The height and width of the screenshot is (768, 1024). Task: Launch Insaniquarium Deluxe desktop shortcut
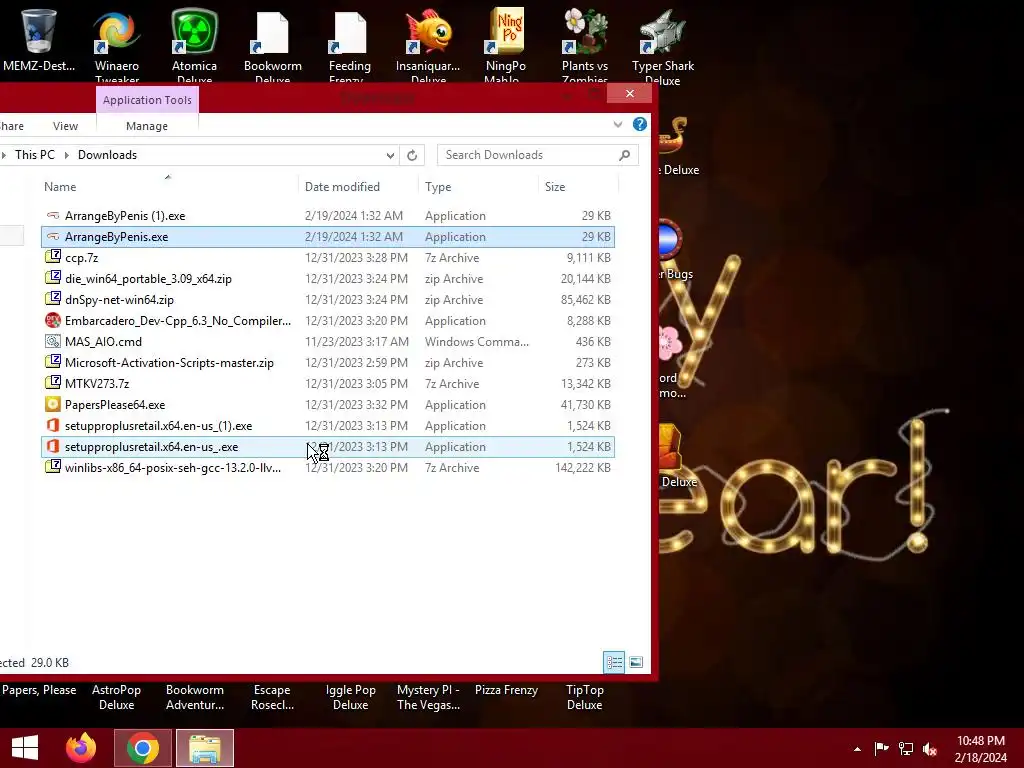428,31
